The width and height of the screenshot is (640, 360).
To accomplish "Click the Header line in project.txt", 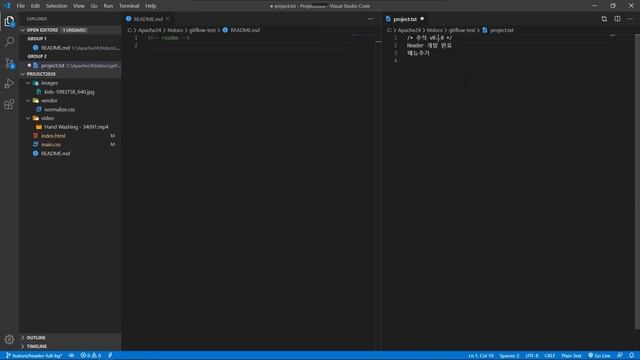I will [x=429, y=45].
